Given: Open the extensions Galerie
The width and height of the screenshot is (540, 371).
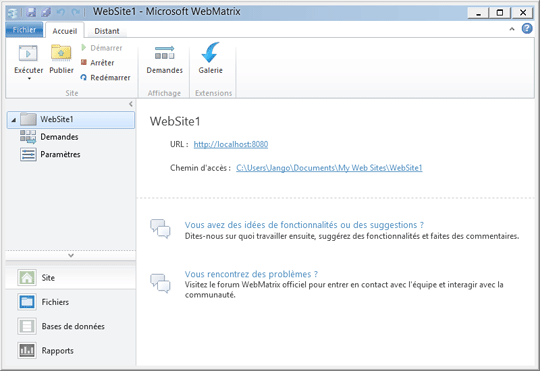Looking at the screenshot, I should (210, 52).
